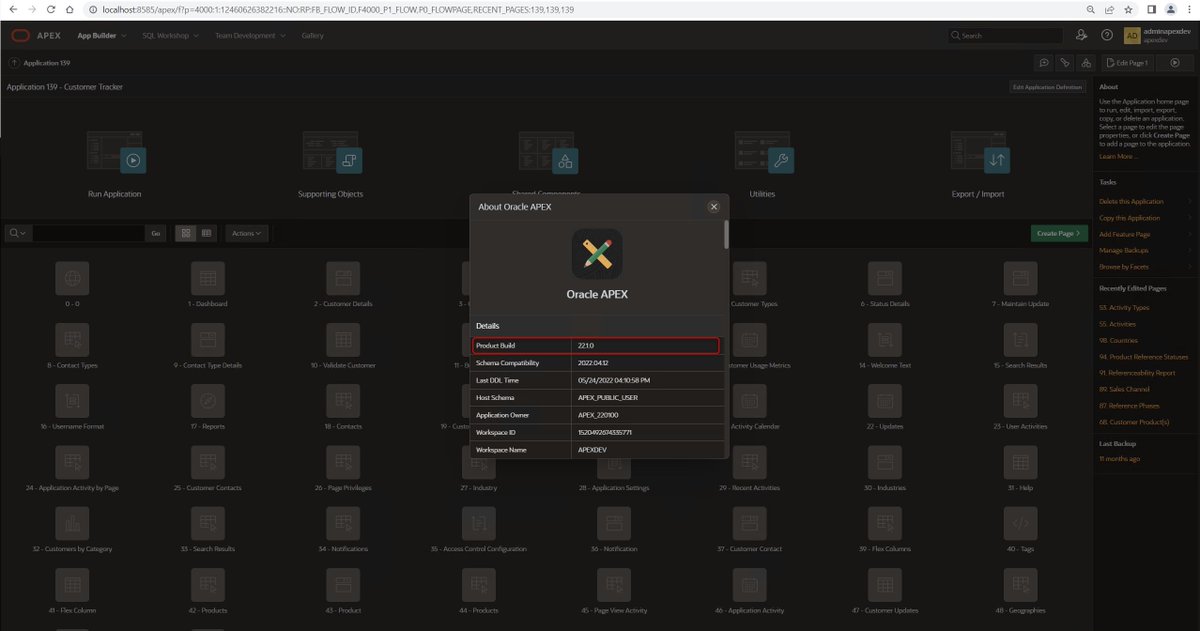Expand the Delete this Application task arrow
Viewport: 1200px width, 631px height.
(x=1190, y=201)
